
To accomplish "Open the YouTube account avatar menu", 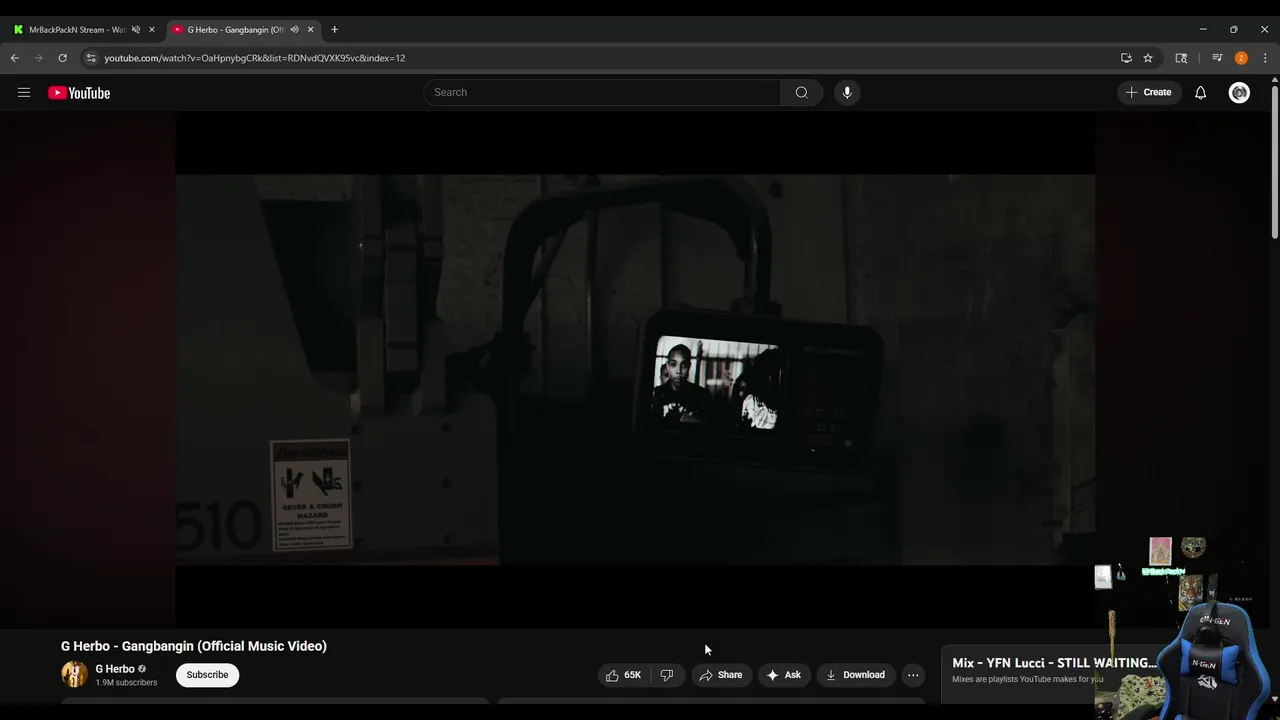I will pos(1239,93).
